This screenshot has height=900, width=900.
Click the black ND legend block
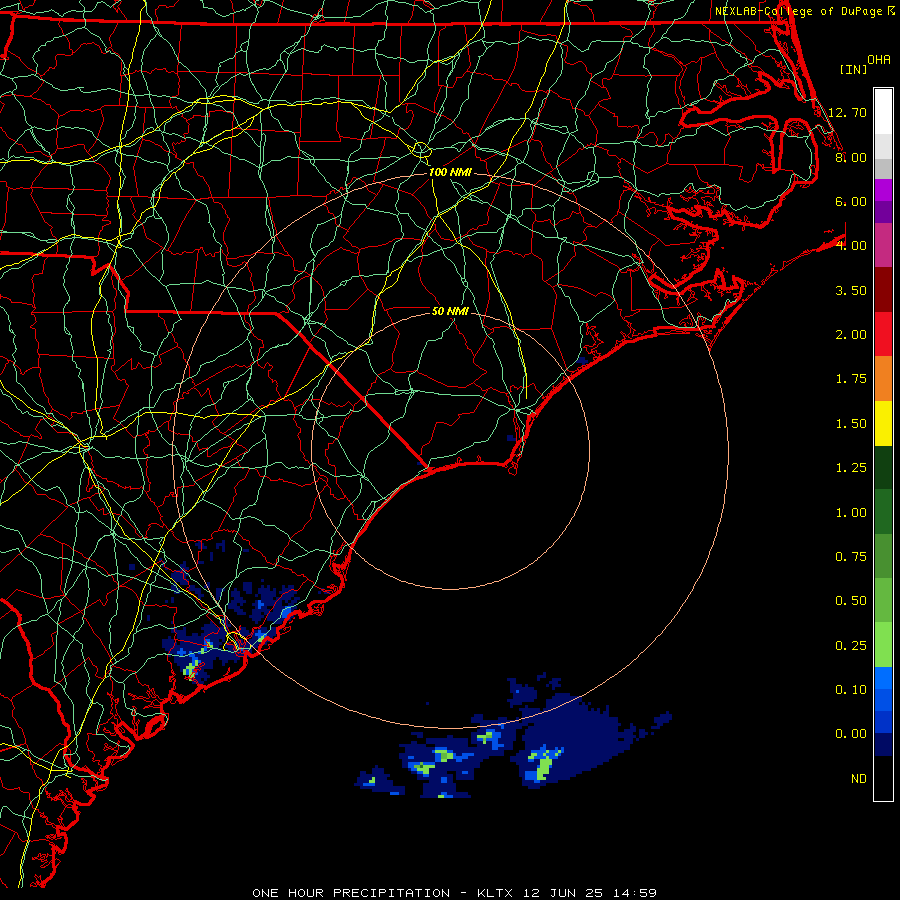point(883,778)
